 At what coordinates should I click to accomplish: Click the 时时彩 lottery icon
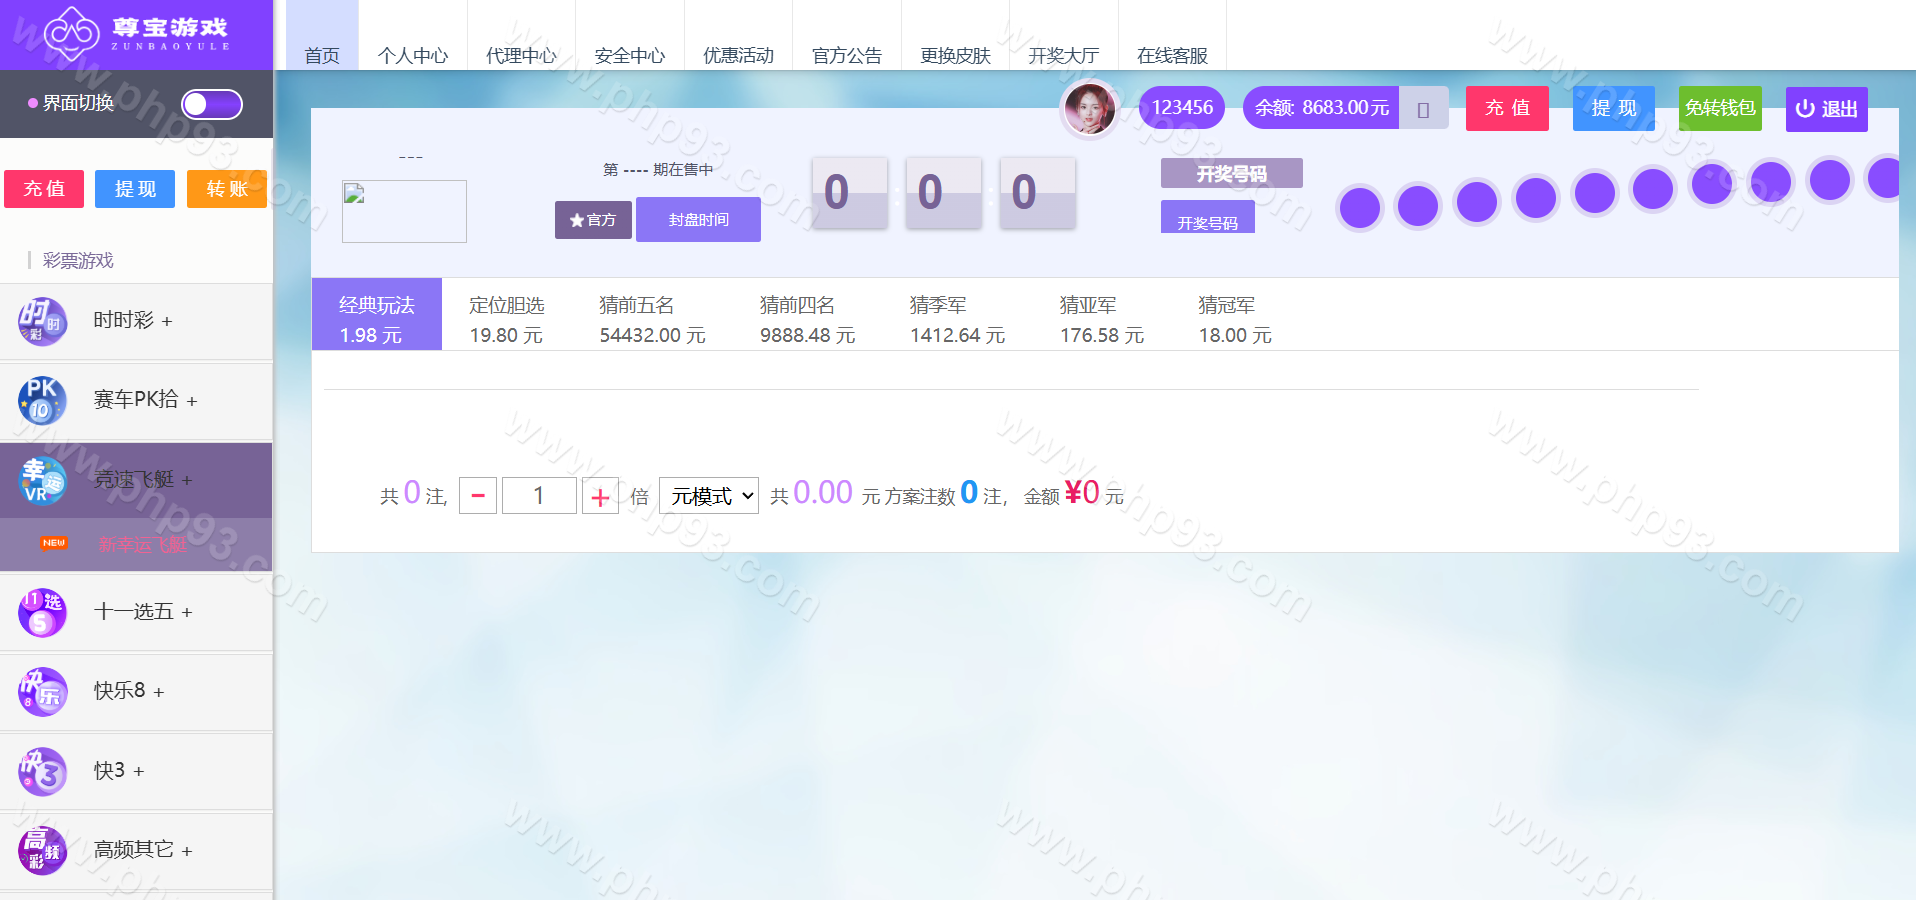[42, 321]
